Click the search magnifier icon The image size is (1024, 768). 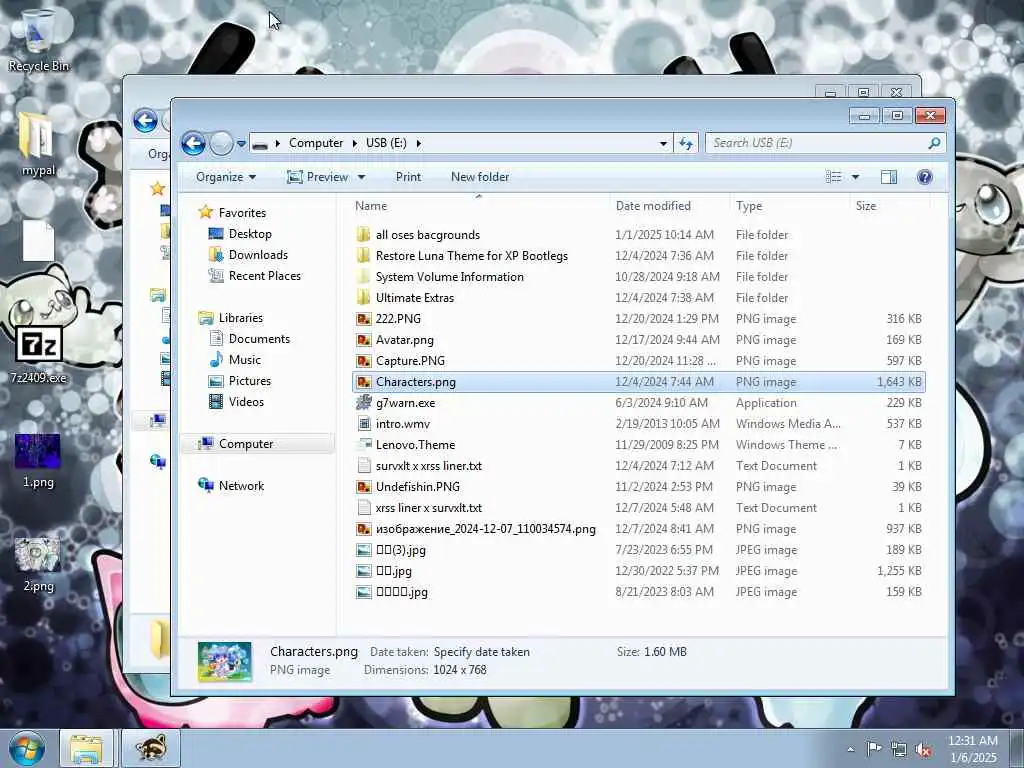pyautogui.click(x=935, y=143)
